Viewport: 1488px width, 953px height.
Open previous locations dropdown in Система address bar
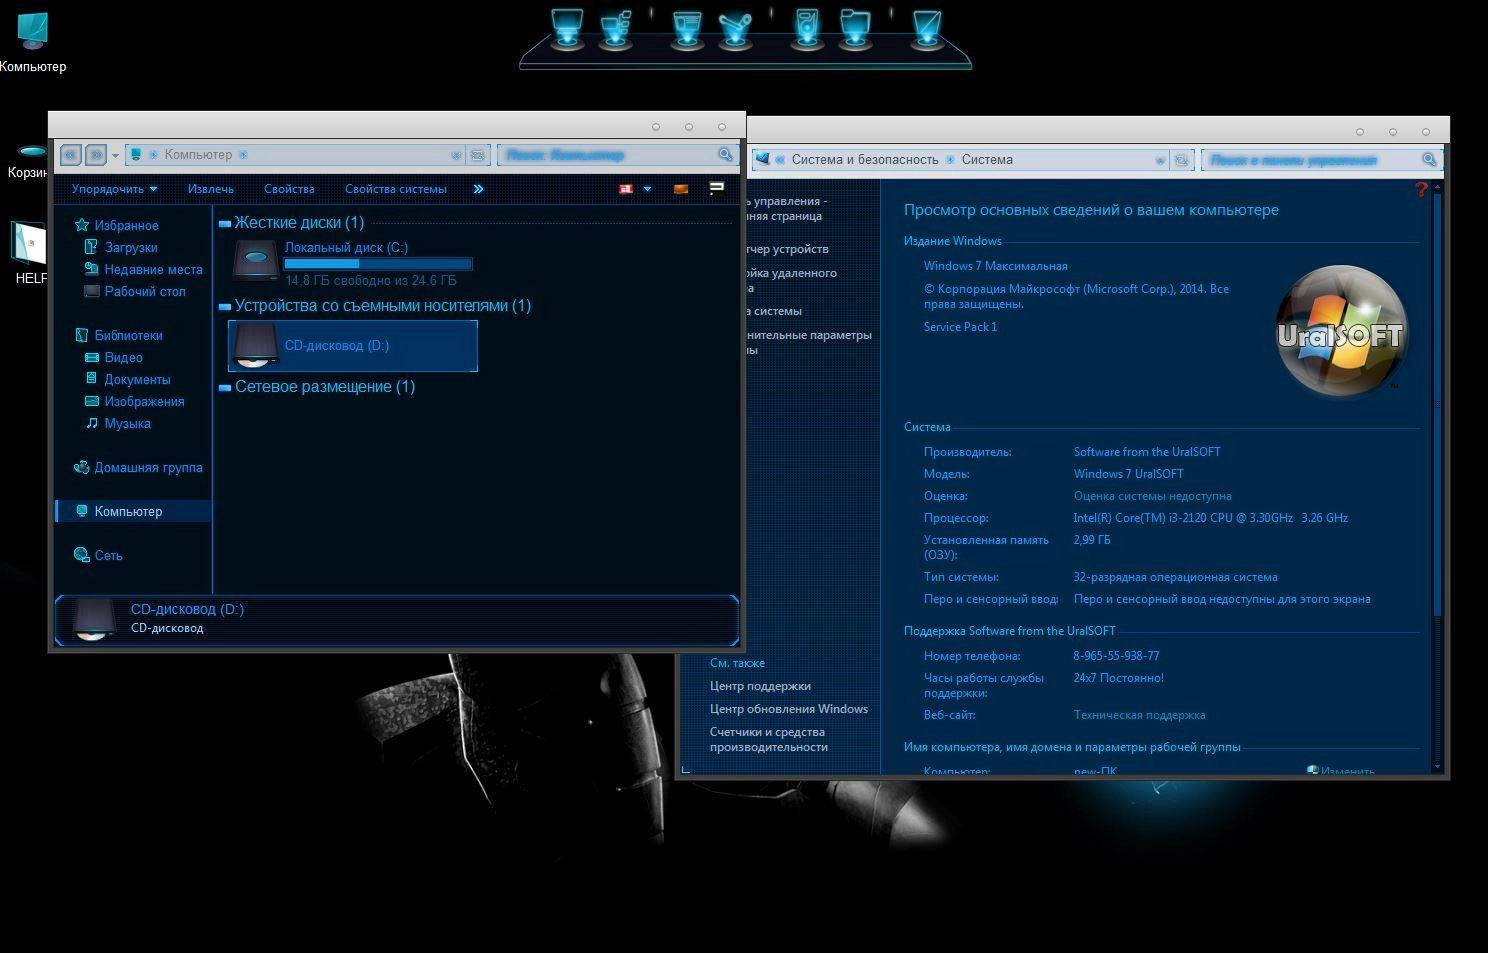point(1160,160)
